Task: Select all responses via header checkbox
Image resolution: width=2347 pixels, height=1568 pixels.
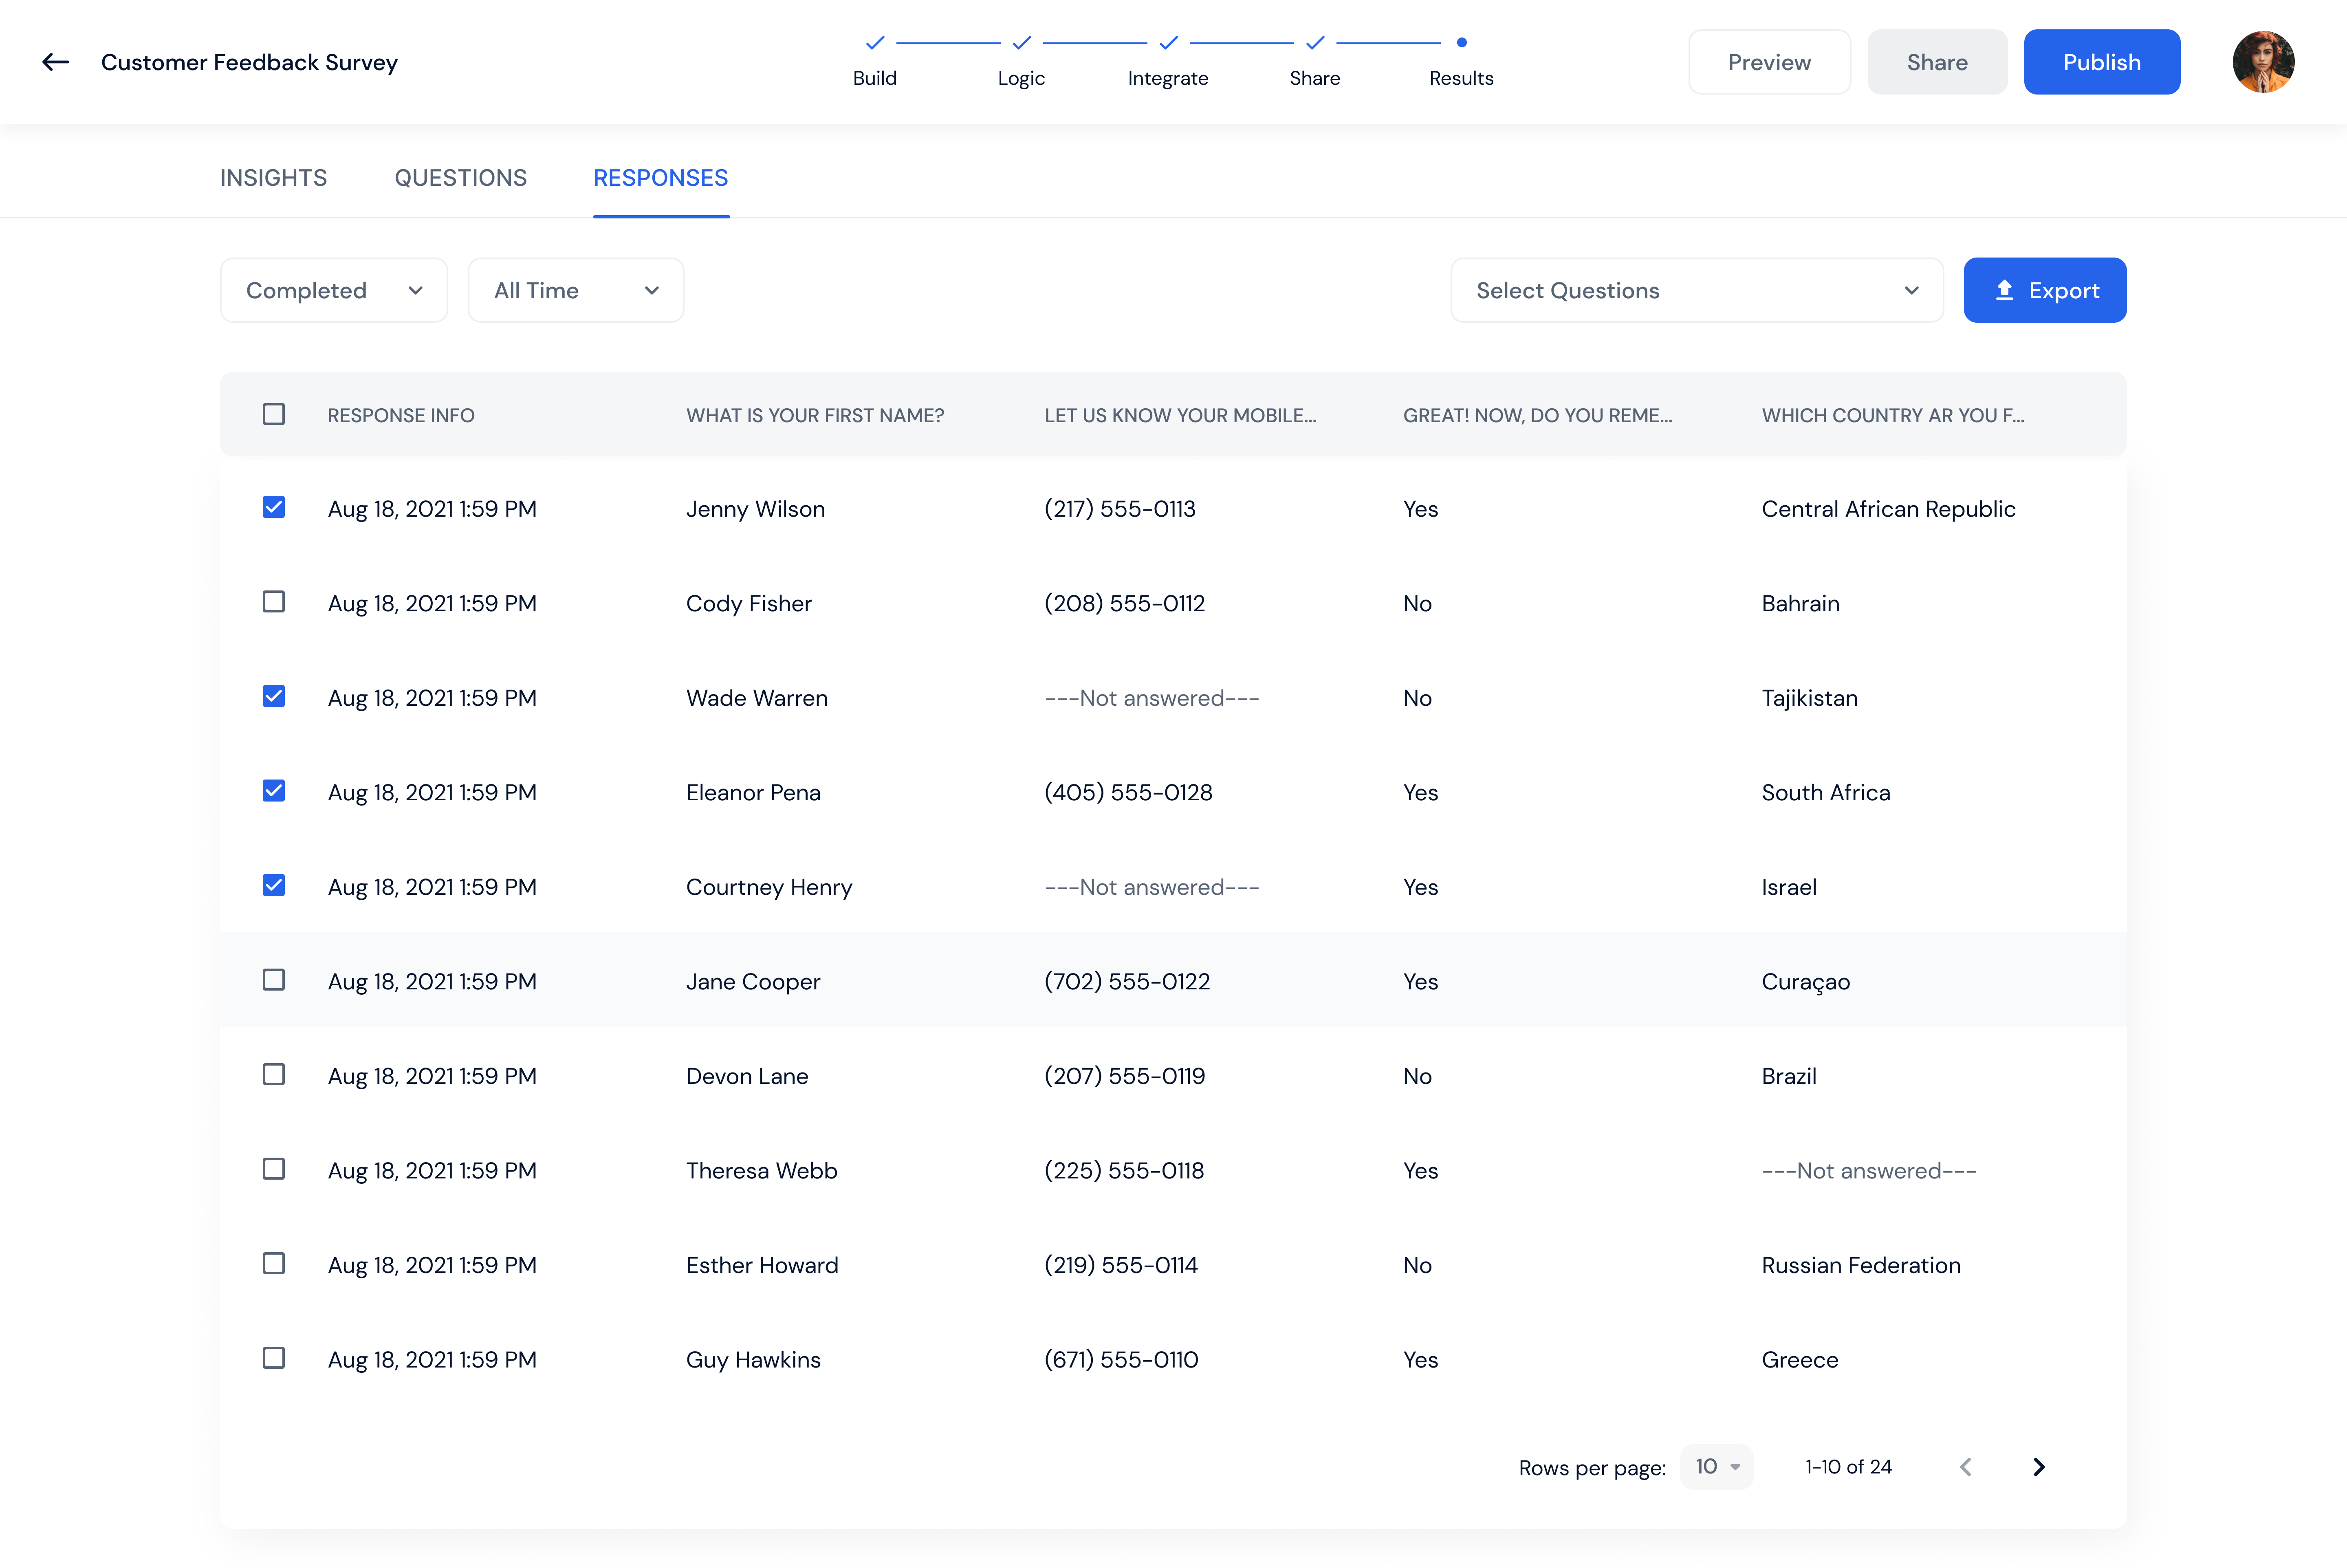Action: pos(273,413)
